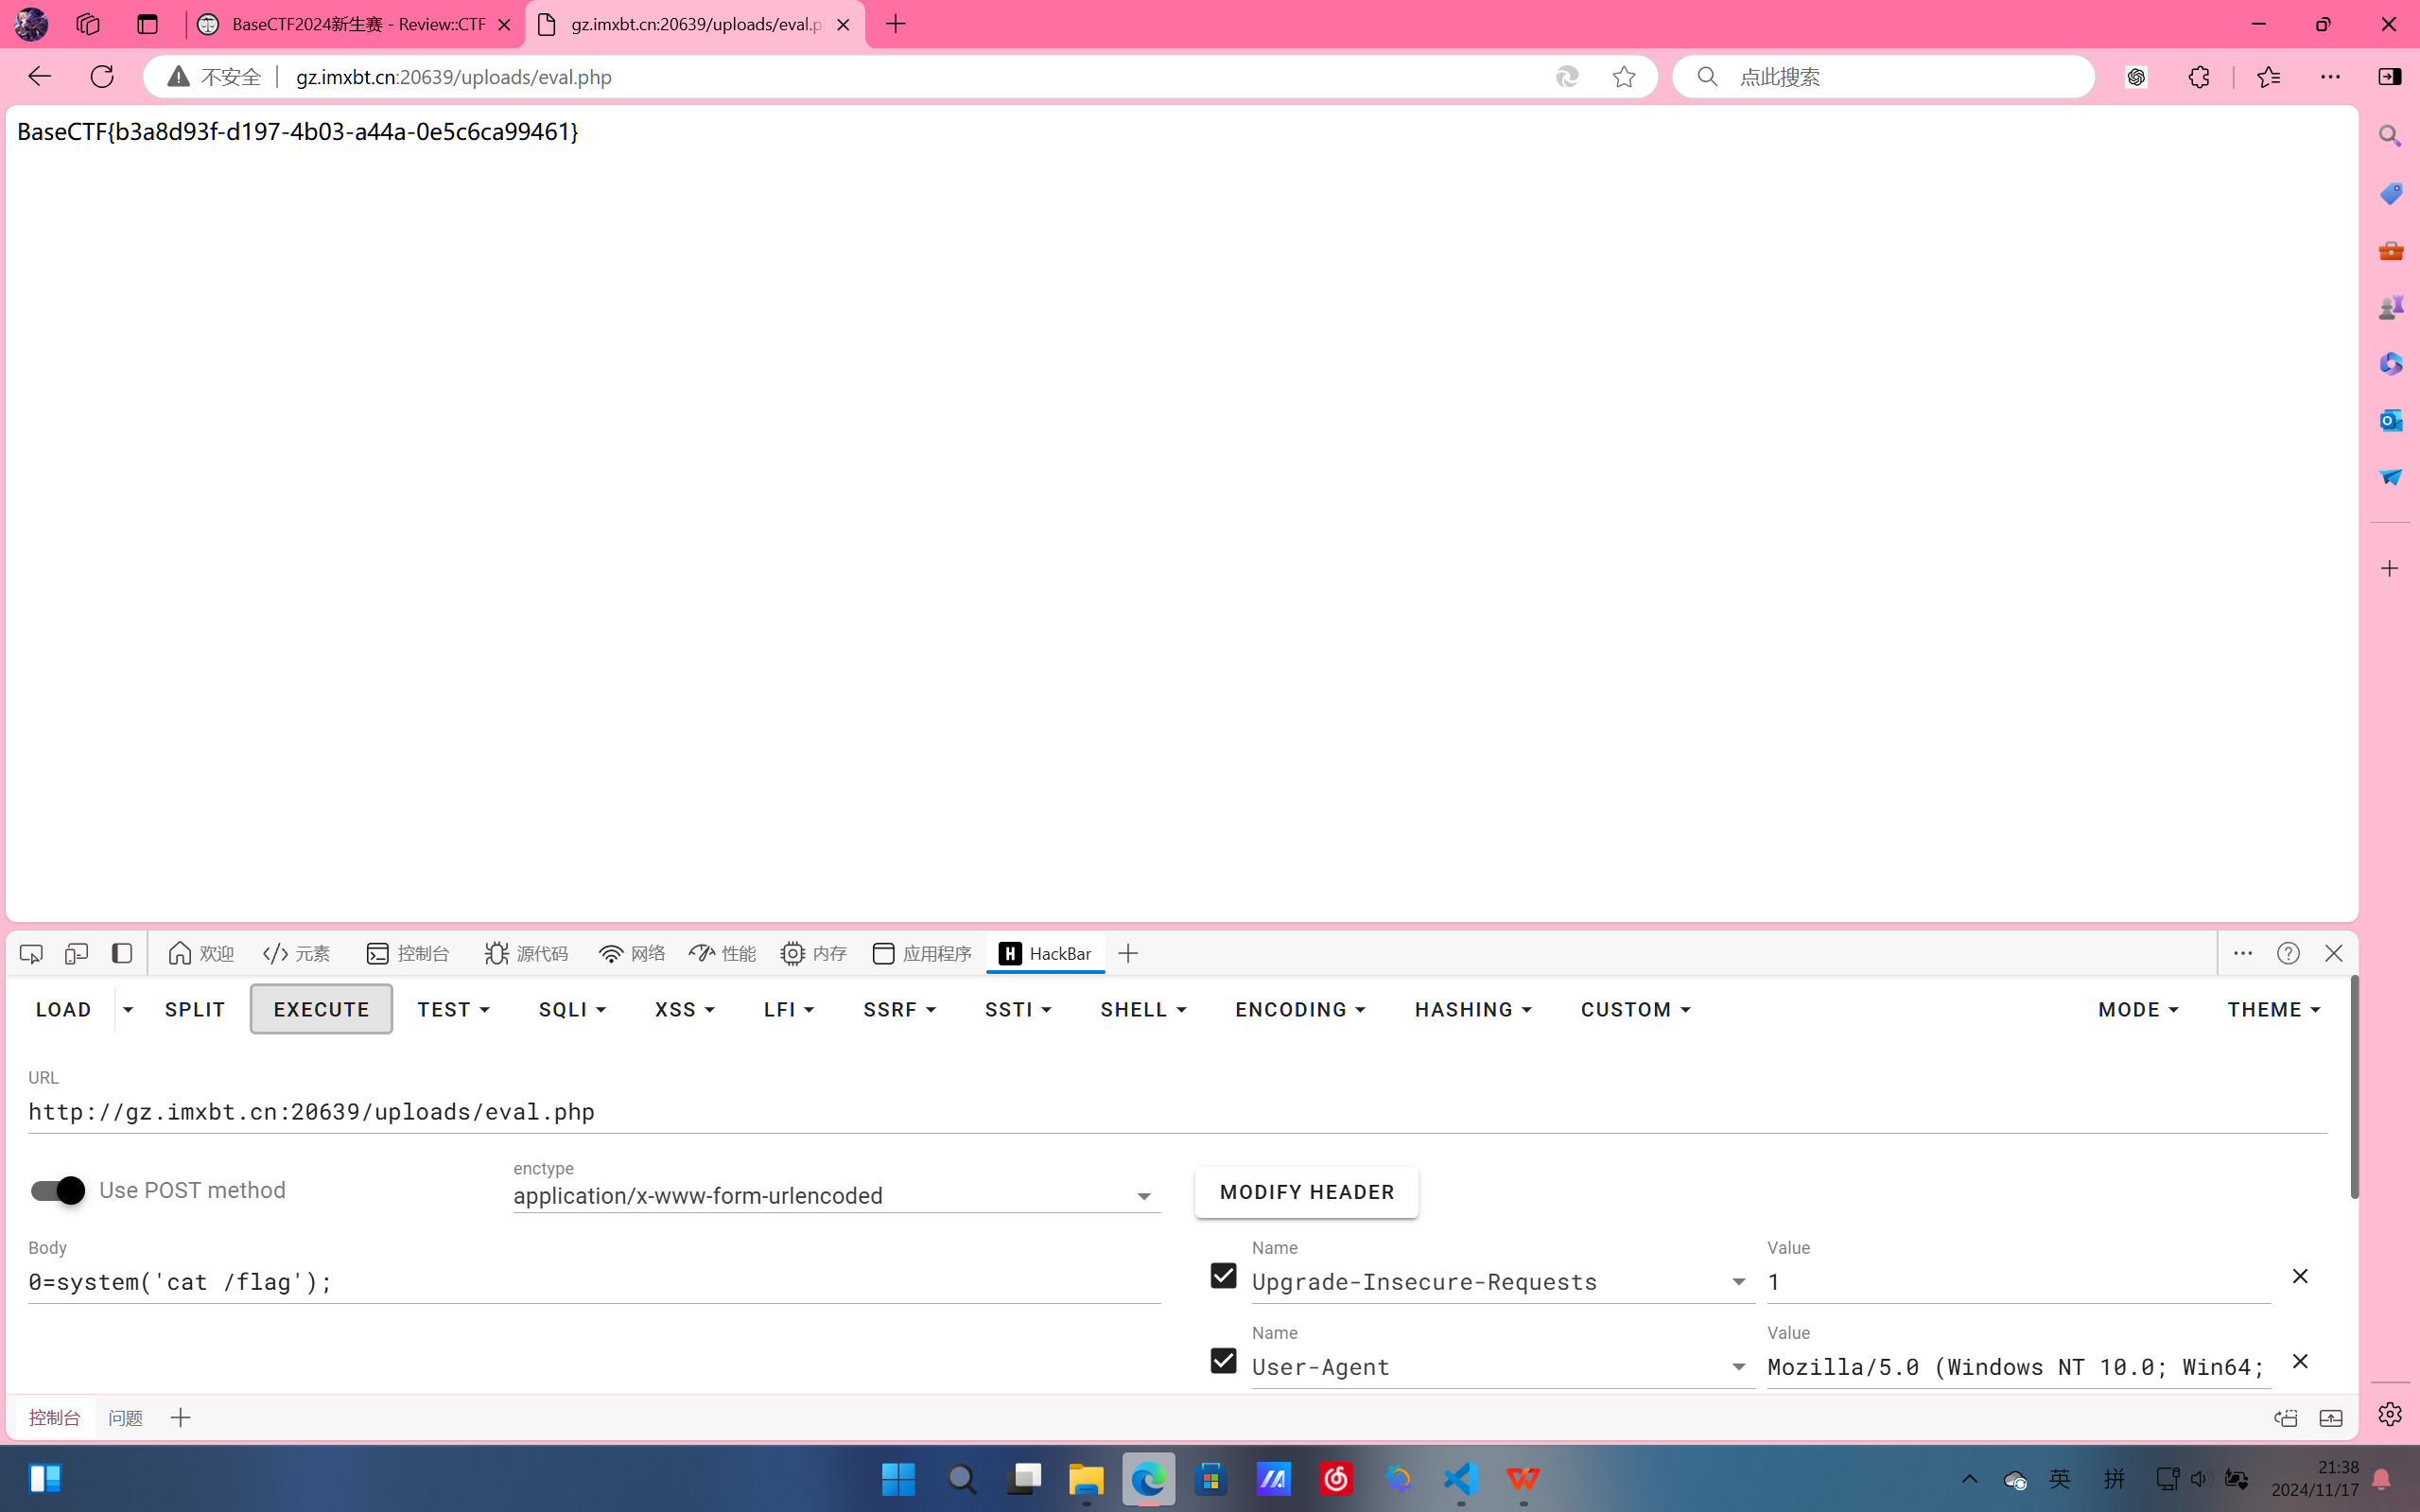The width and height of the screenshot is (2420, 1512).
Task: Click the Body input field
Action: pyautogui.click(x=594, y=1282)
